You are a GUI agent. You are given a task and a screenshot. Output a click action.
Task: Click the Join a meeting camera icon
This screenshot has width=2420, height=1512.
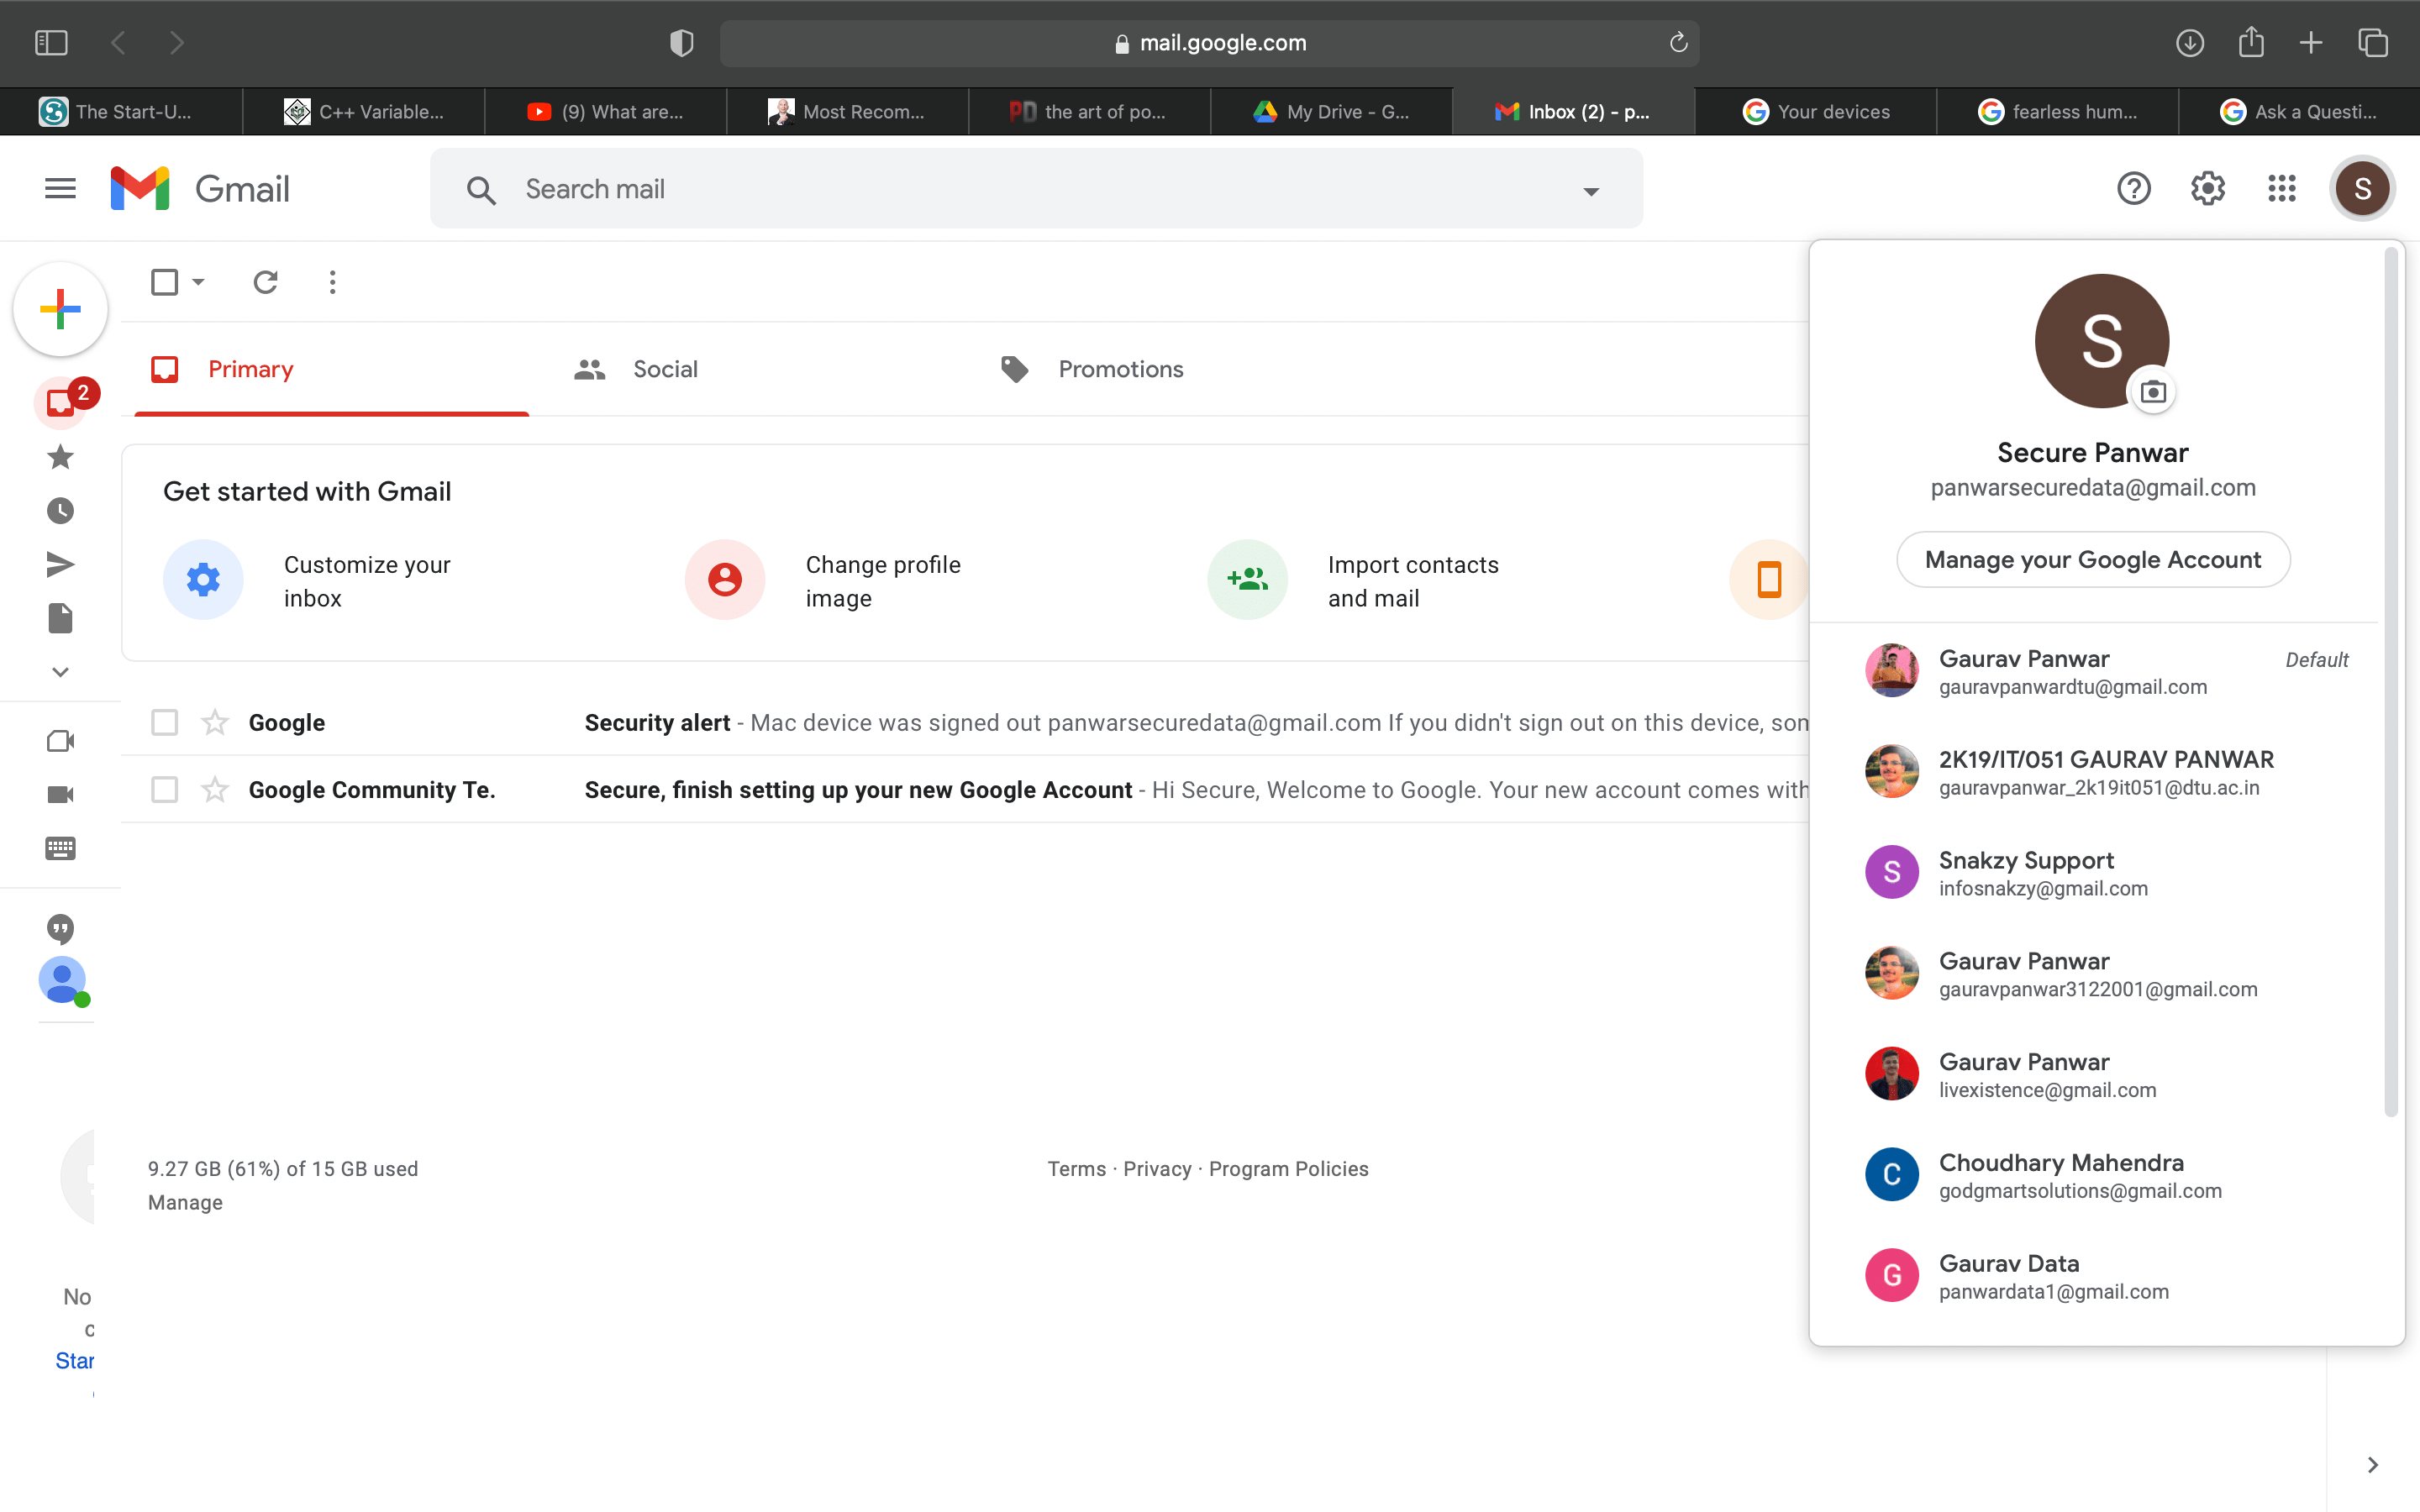point(60,794)
